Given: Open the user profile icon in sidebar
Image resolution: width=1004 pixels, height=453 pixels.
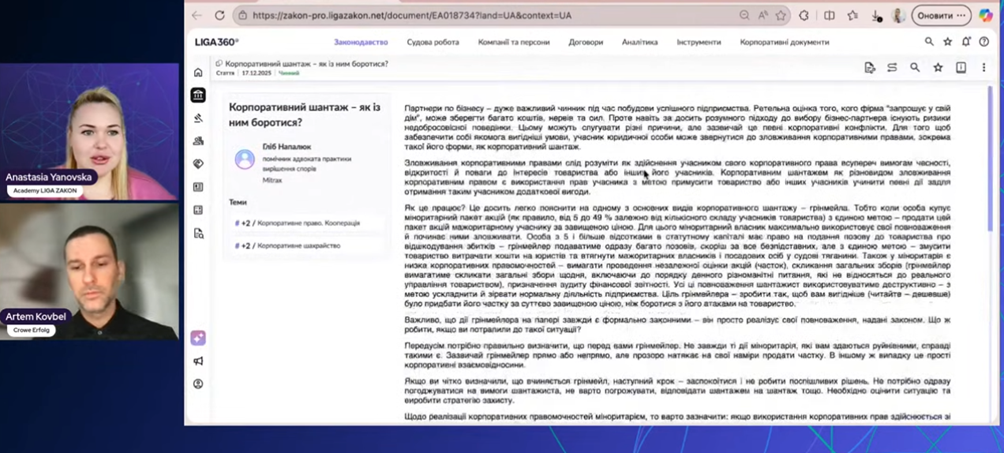Looking at the screenshot, I should click(x=198, y=384).
